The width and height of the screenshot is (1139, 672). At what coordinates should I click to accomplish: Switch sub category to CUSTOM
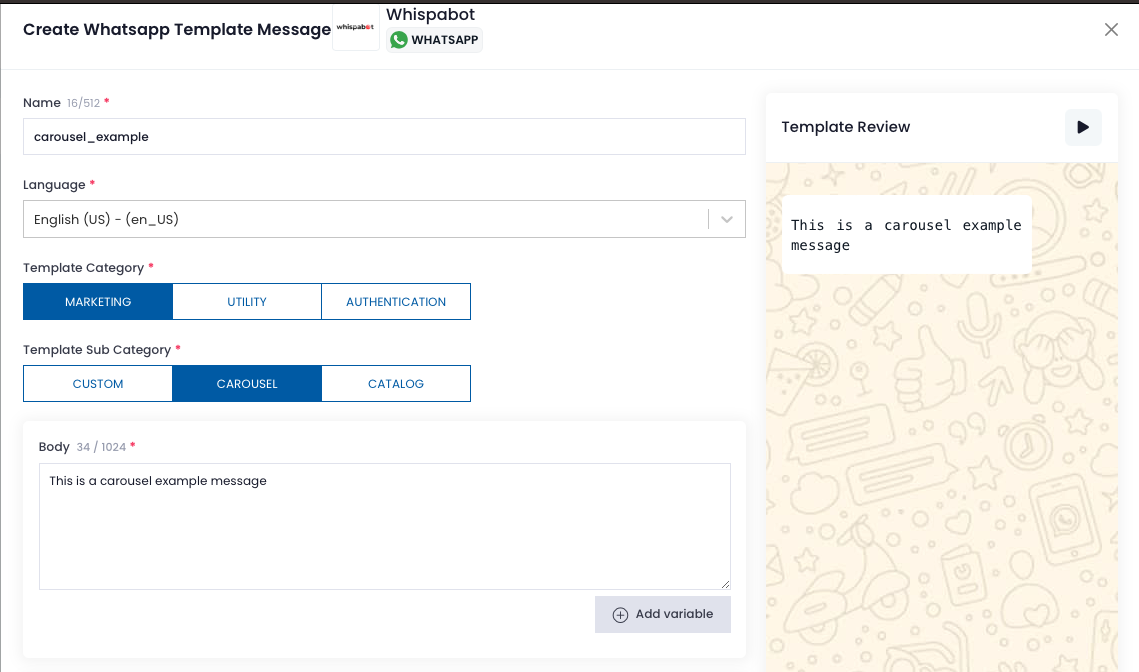[98, 384]
